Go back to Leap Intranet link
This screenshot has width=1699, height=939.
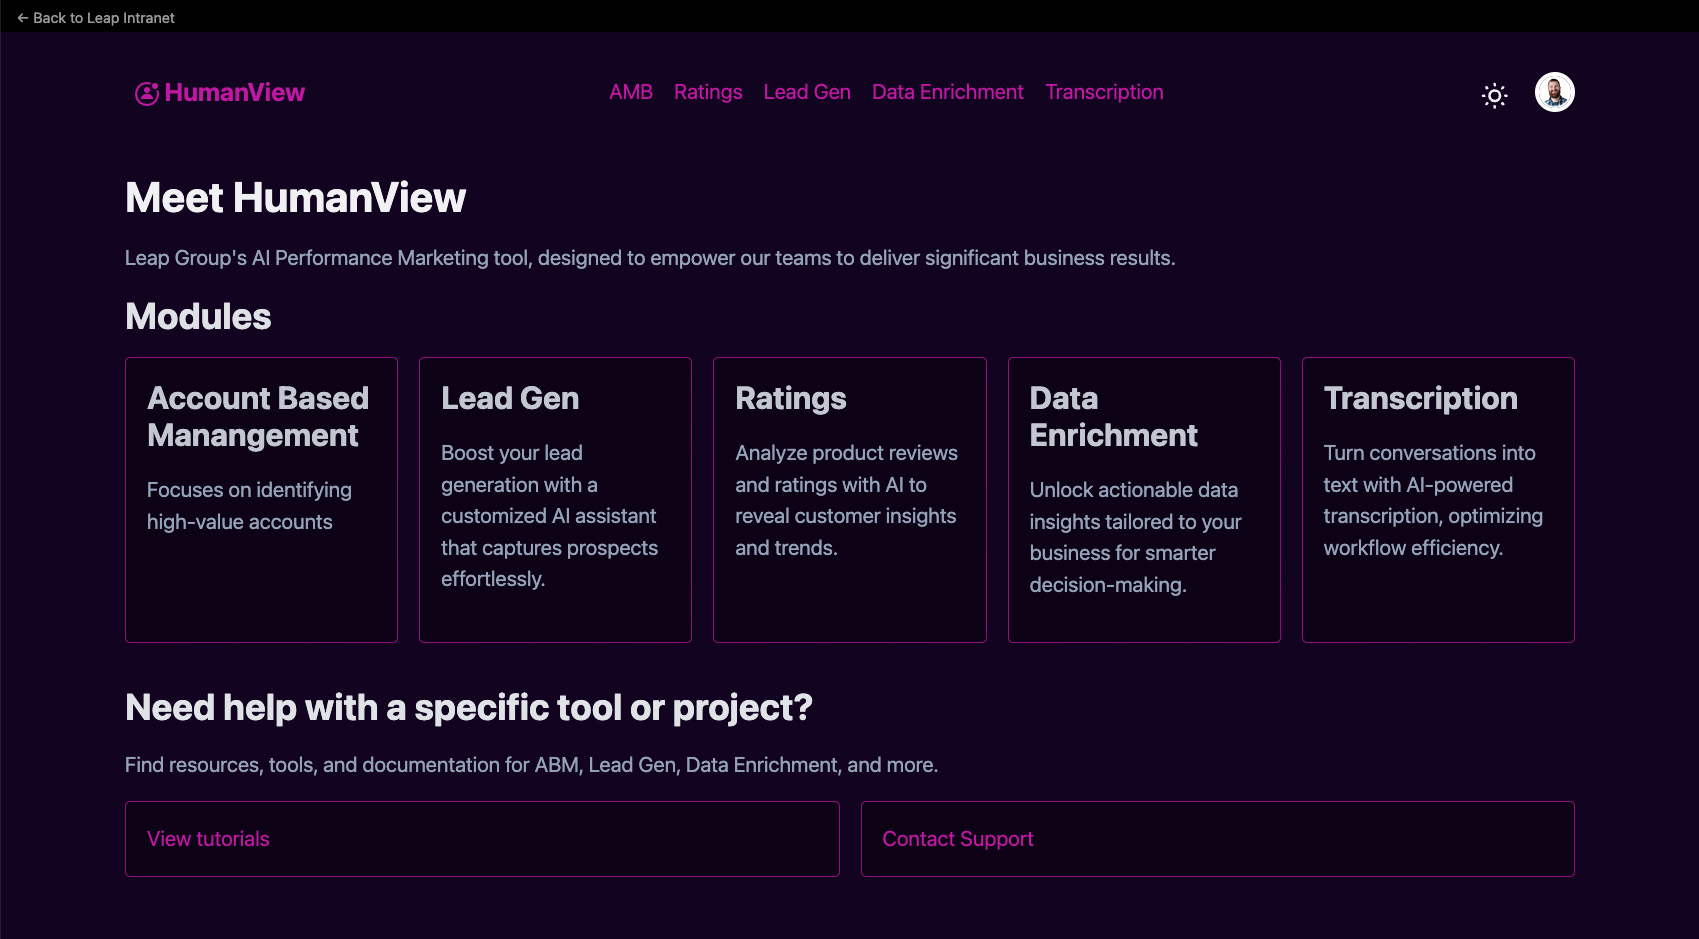pyautogui.click(x=103, y=18)
